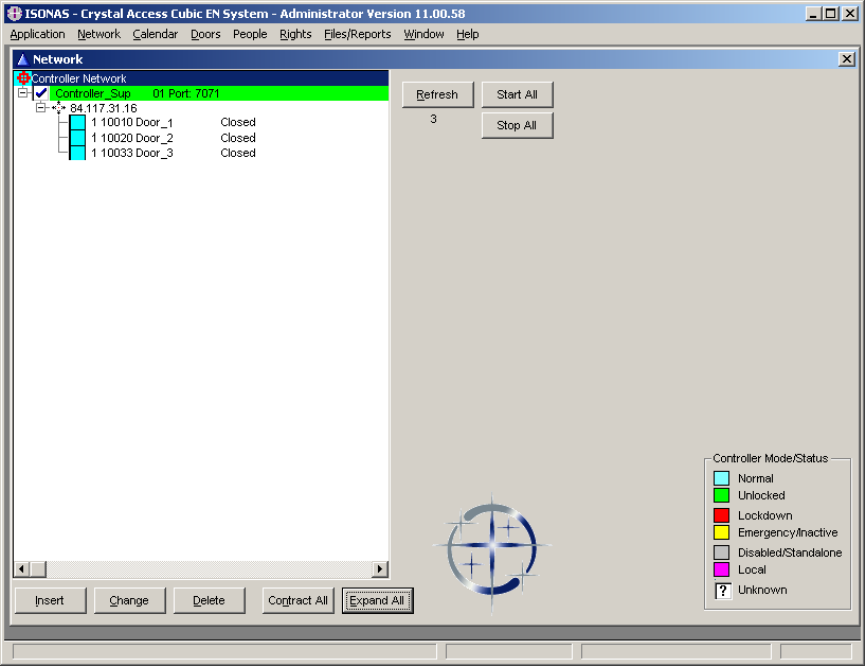Click the Expand All button
This screenshot has width=865, height=666.
click(377, 600)
